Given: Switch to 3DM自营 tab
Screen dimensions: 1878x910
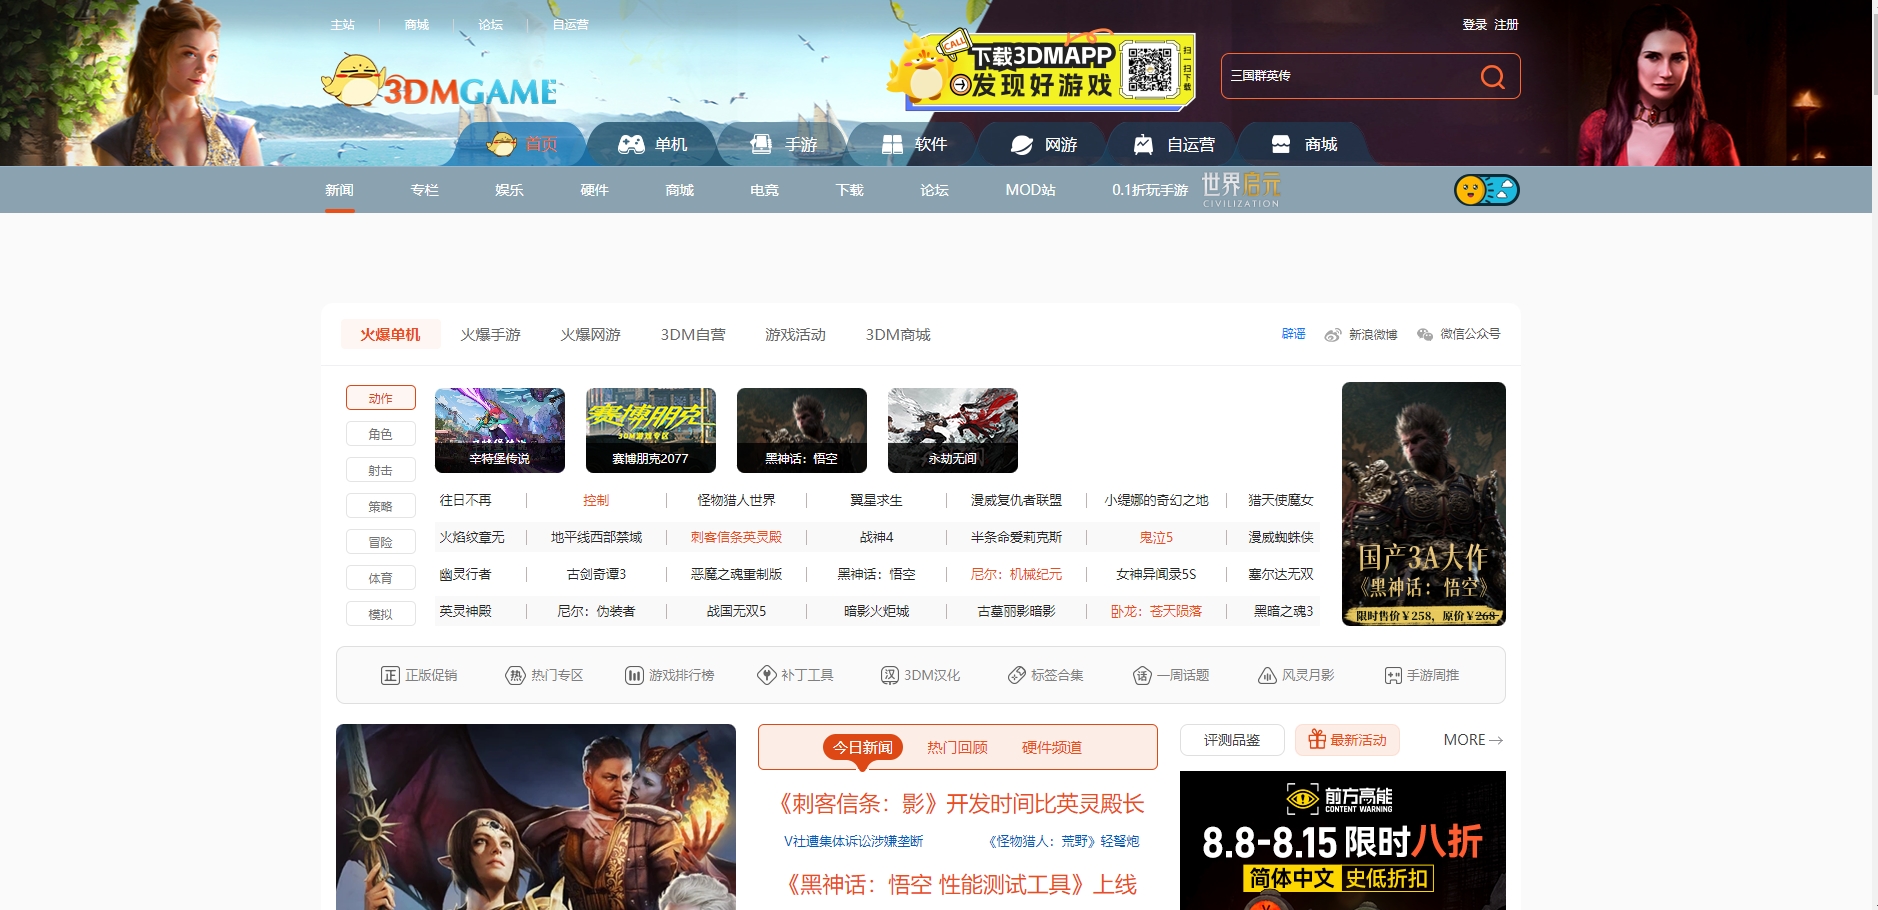Looking at the screenshot, I should click(x=693, y=334).
